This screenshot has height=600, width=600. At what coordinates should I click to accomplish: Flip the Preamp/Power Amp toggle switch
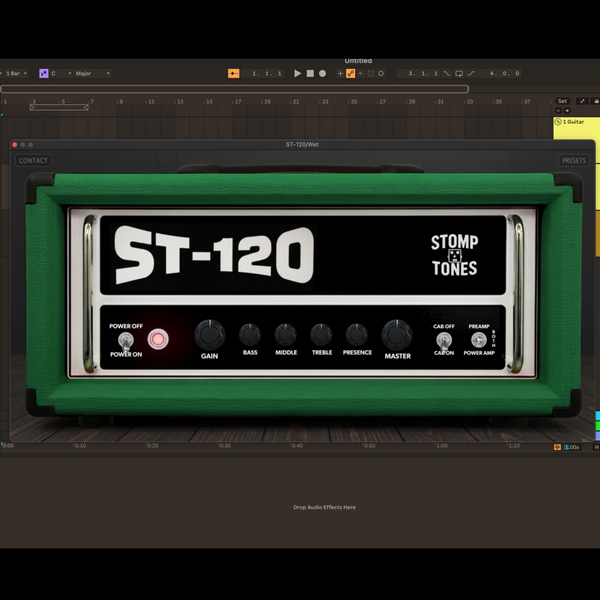coord(479,340)
